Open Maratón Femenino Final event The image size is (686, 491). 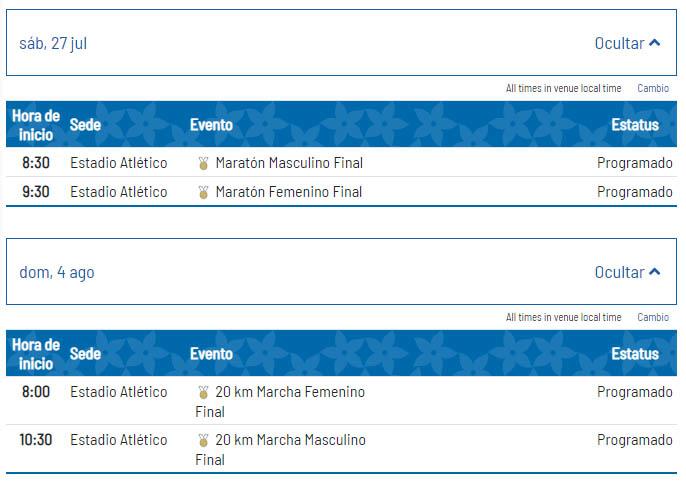tap(289, 192)
